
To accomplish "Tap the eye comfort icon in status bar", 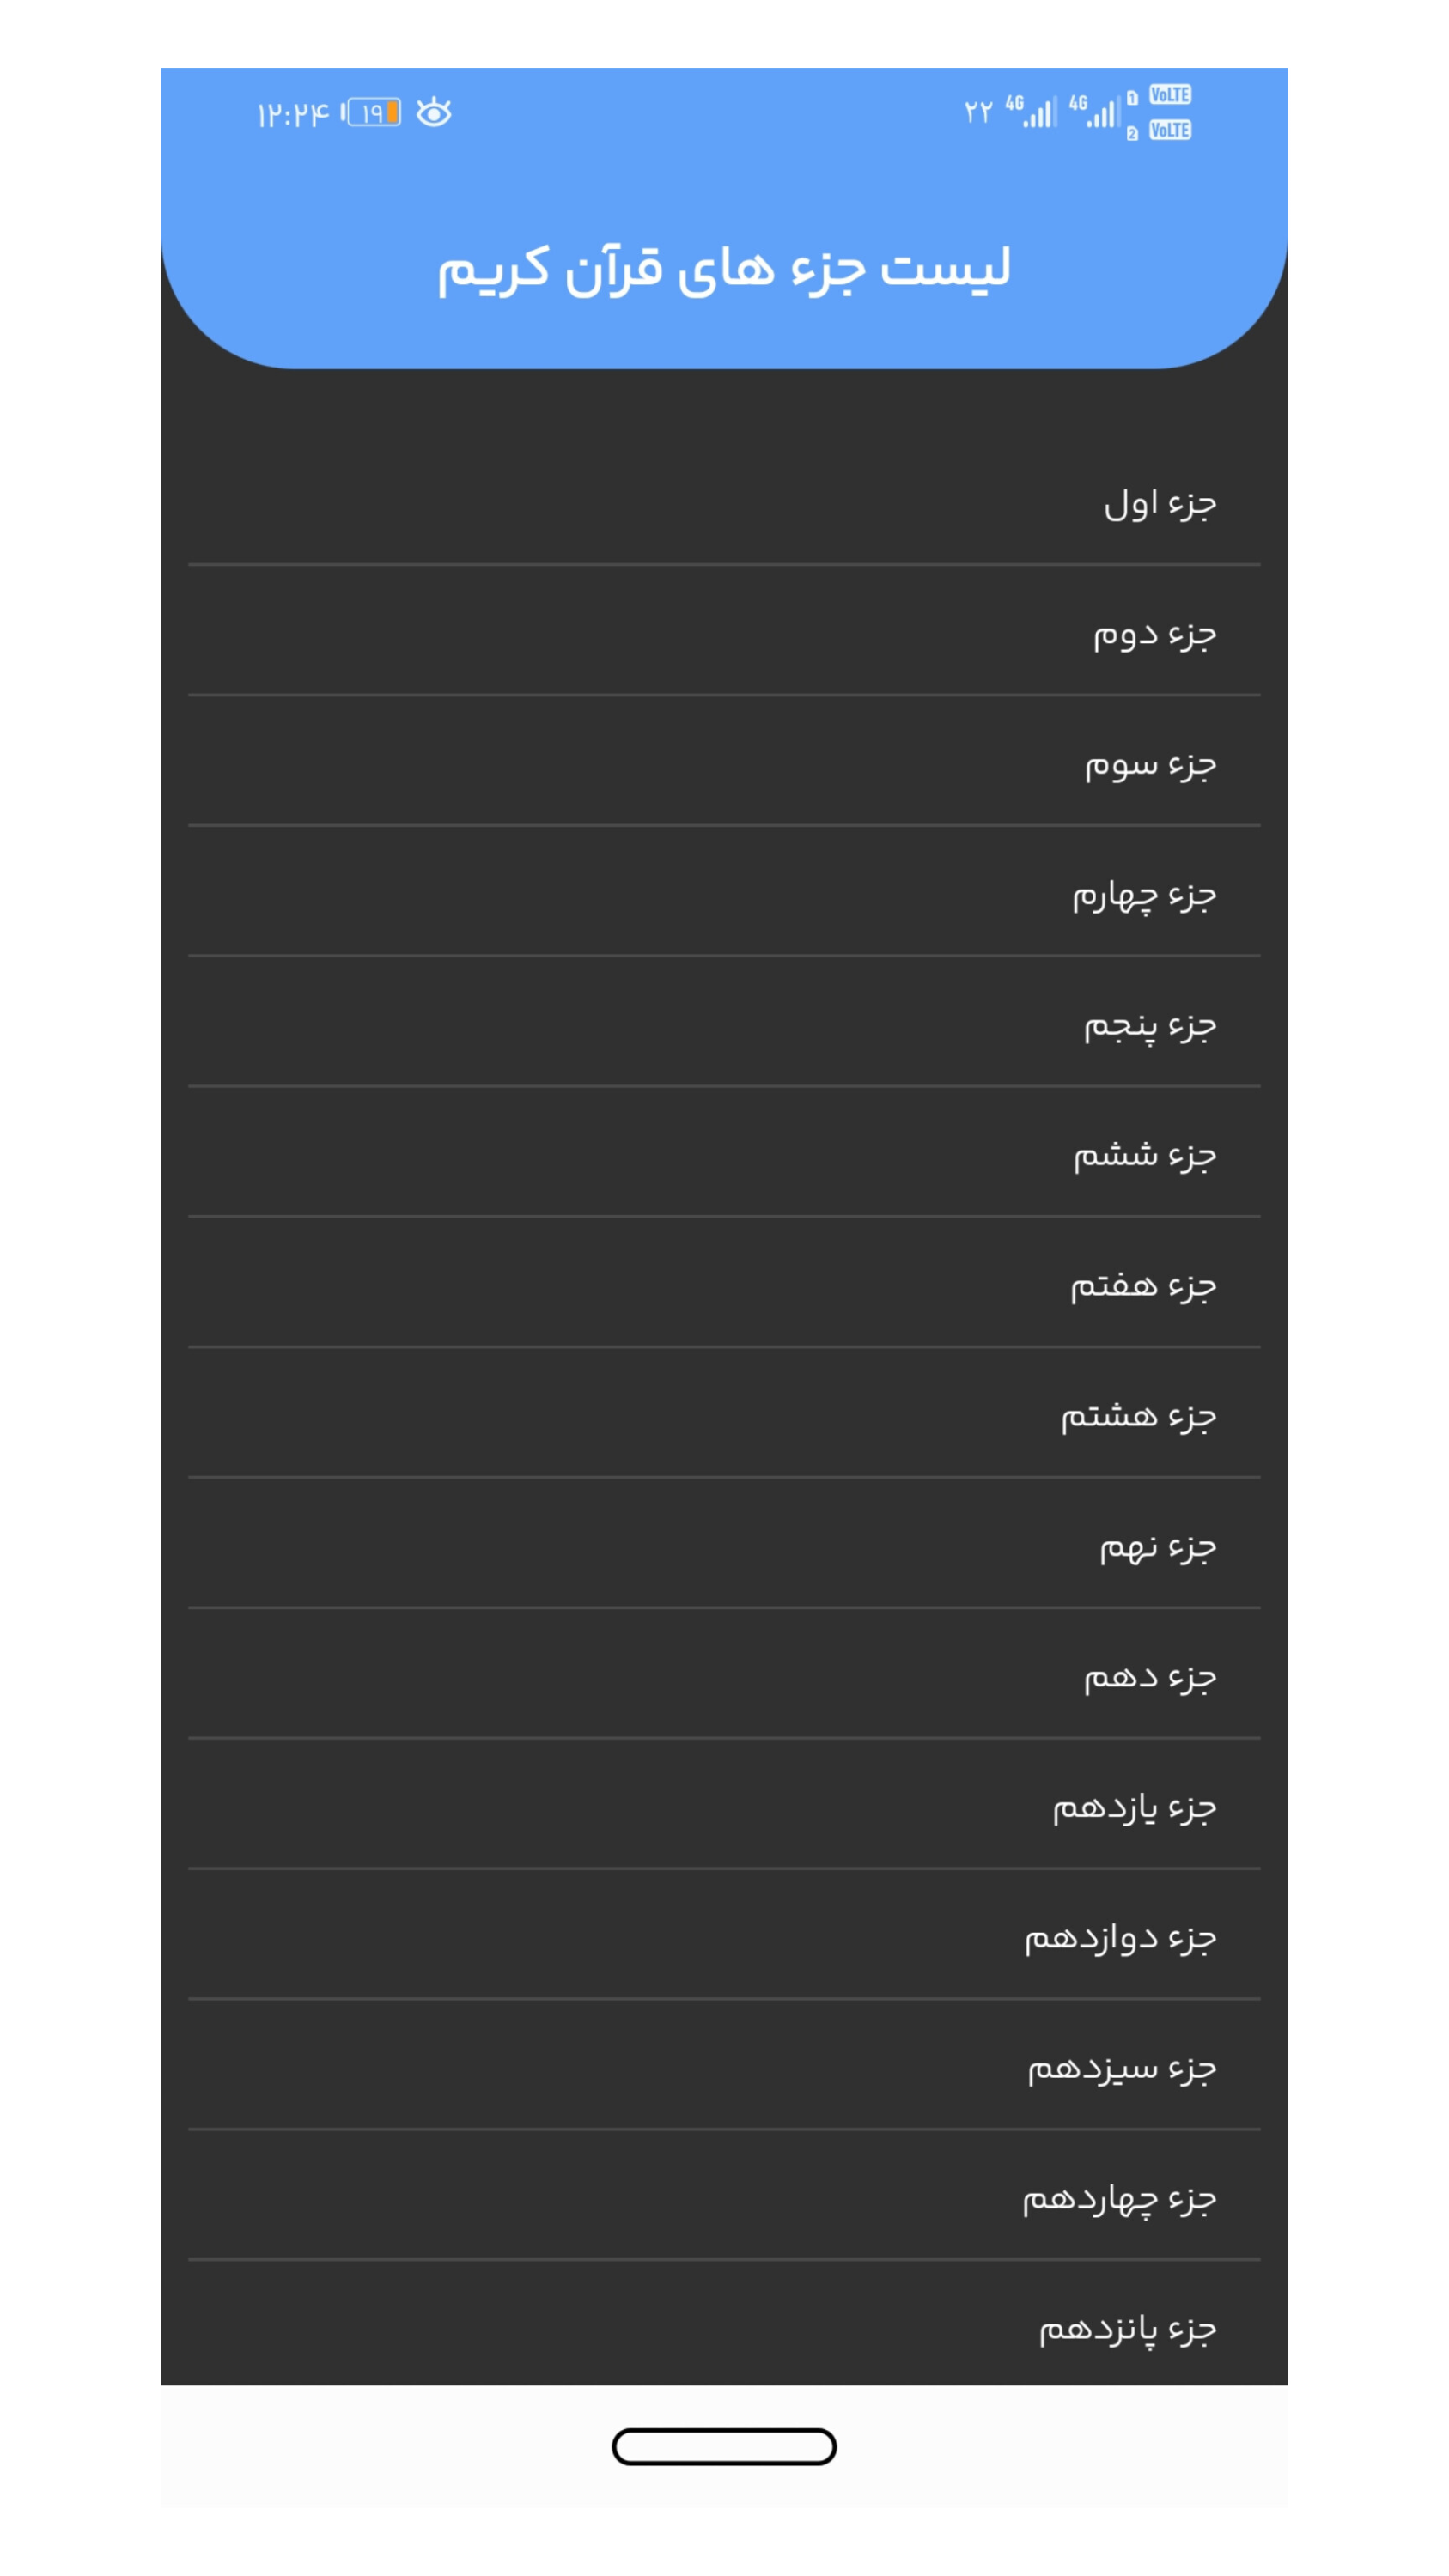I will tap(433, 112).
